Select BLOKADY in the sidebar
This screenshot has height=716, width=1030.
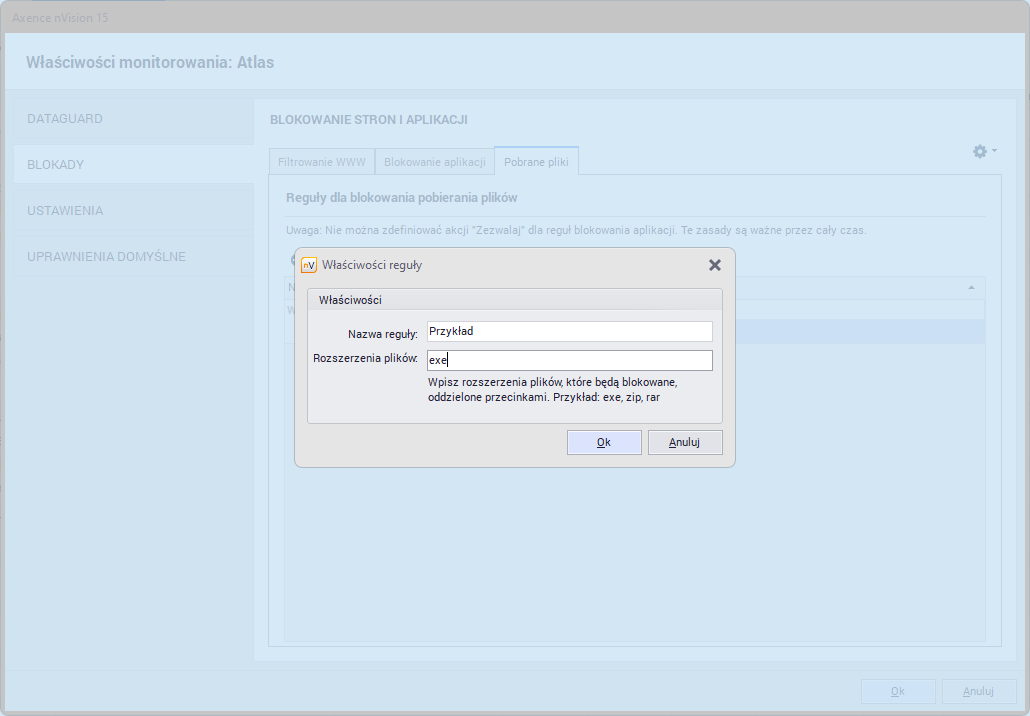[55, 165]
